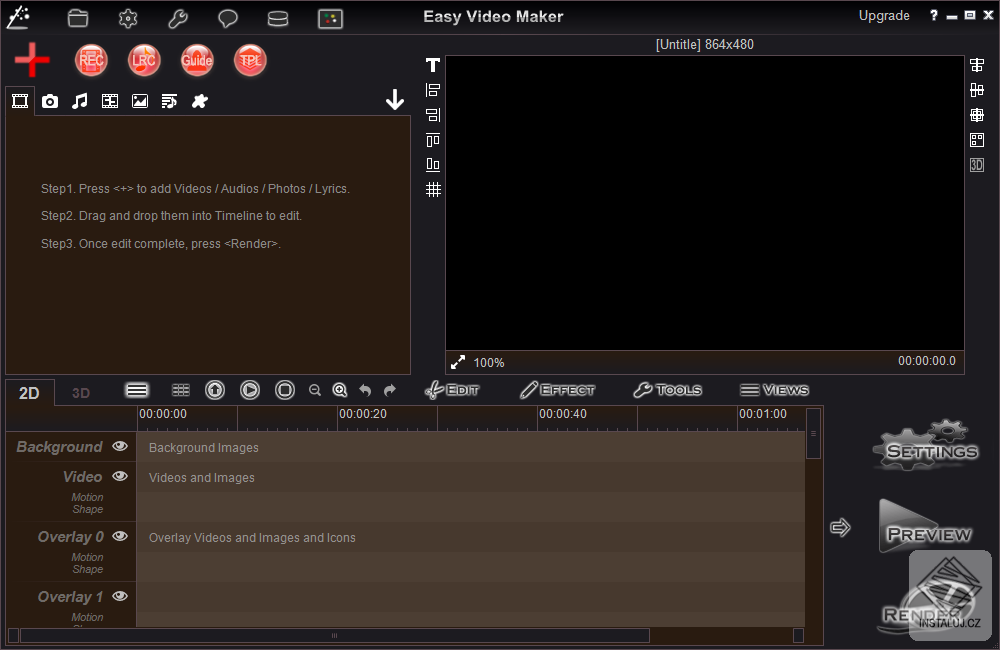Screen dimensions: 1000x650
Task: Toggle the preview grid overlay
Action: [433, 189]
